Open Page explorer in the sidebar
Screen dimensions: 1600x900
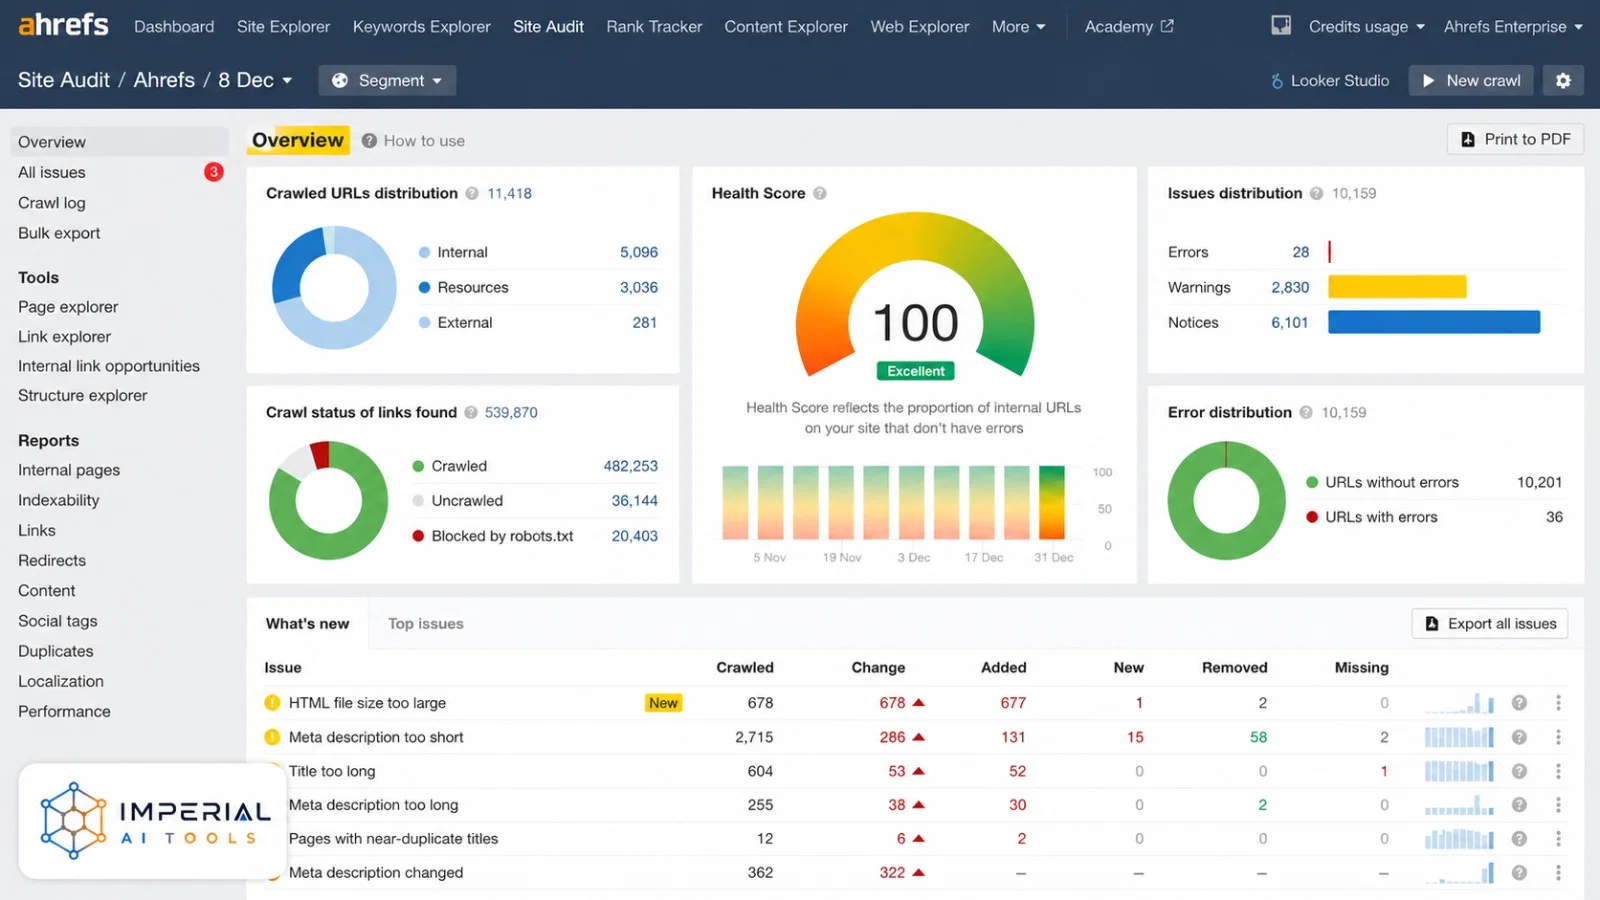68,307
